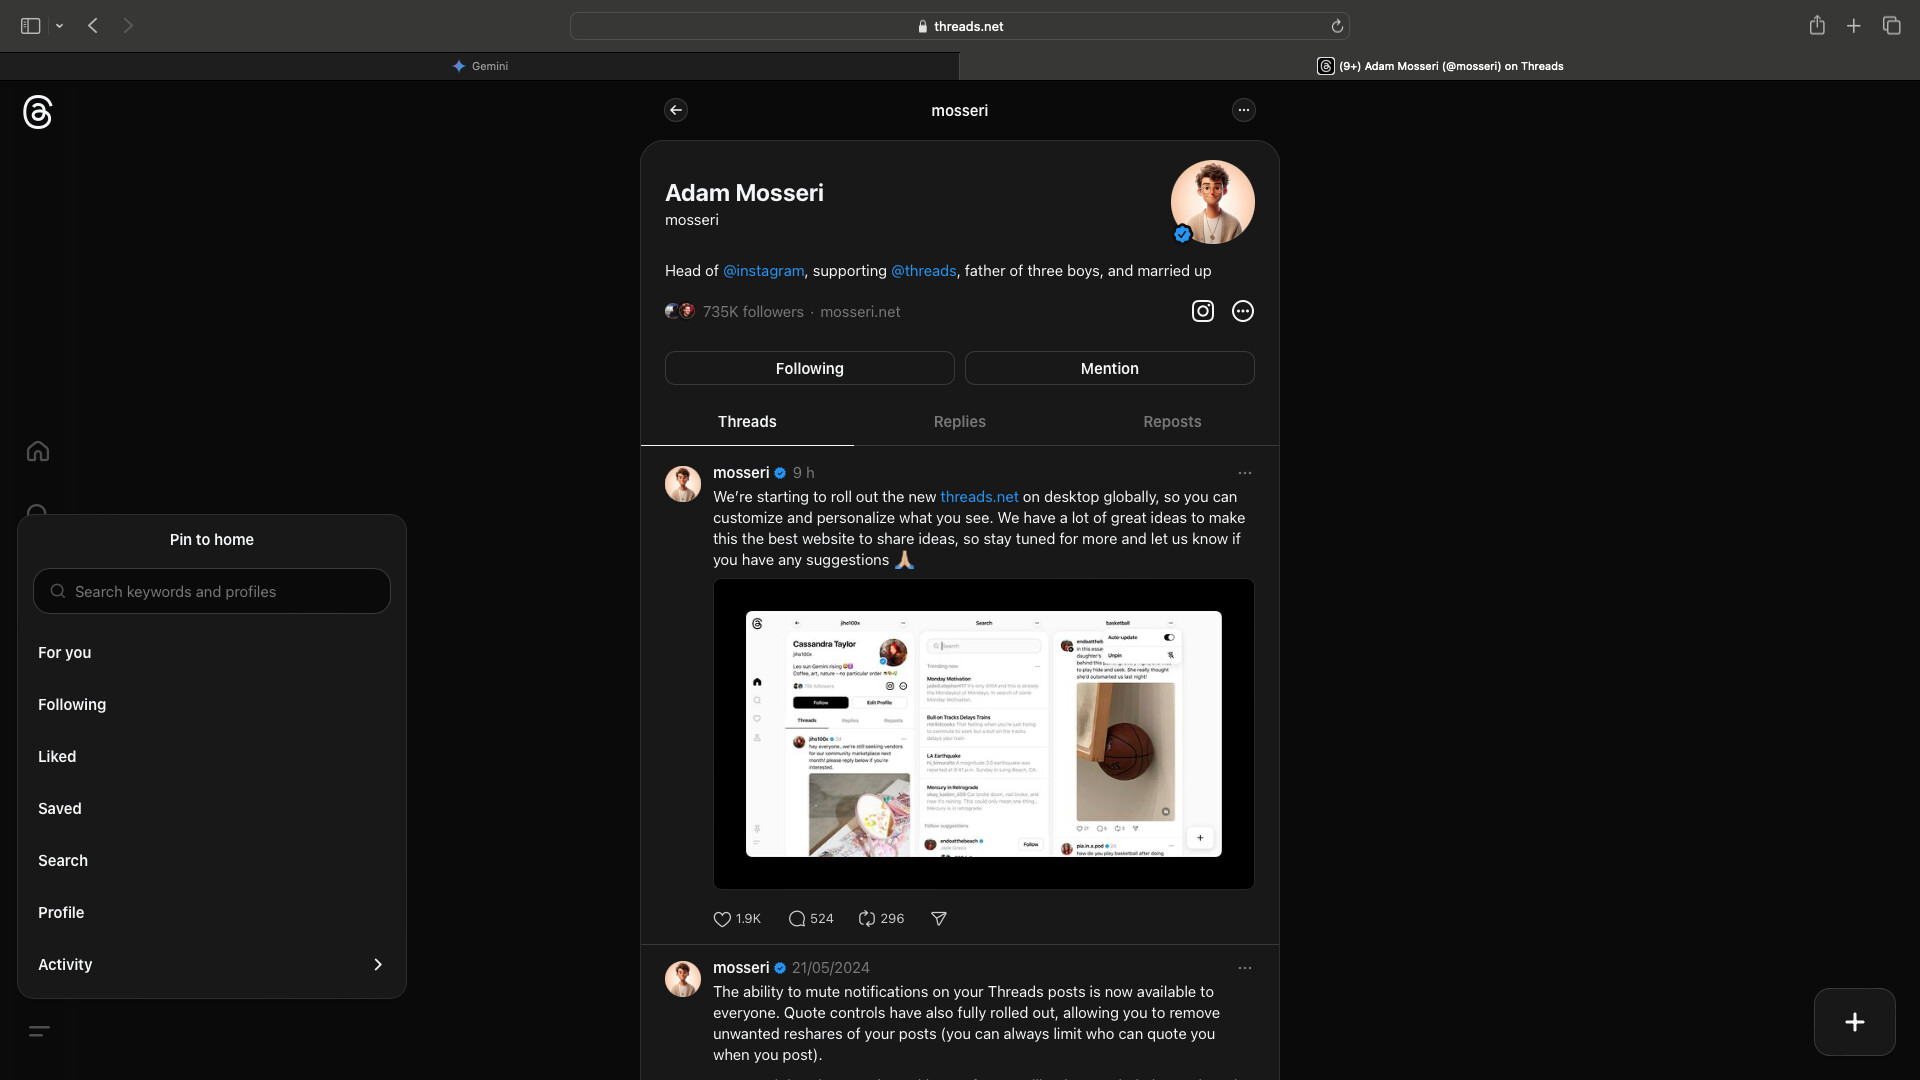Image resolution: width=1920 pixels, height=1080 pixels.
Task: Choose Liked in Pin to home
Action: pyautogui.click(x=212, y=756)
